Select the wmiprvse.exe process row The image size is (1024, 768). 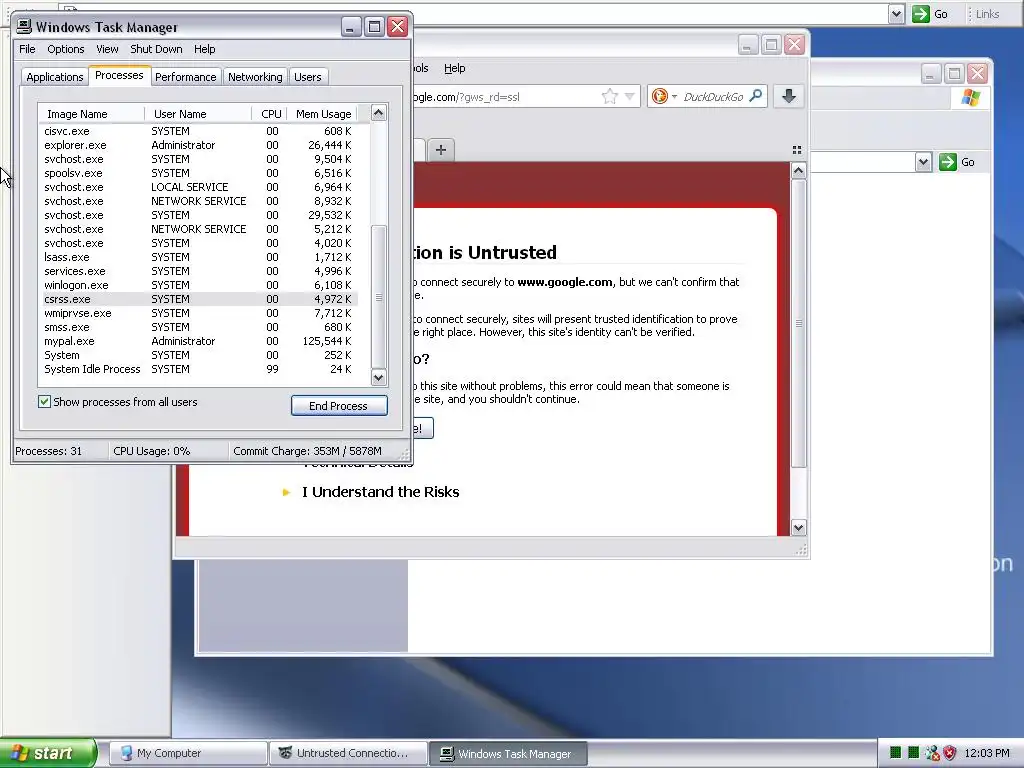[198, 313]
